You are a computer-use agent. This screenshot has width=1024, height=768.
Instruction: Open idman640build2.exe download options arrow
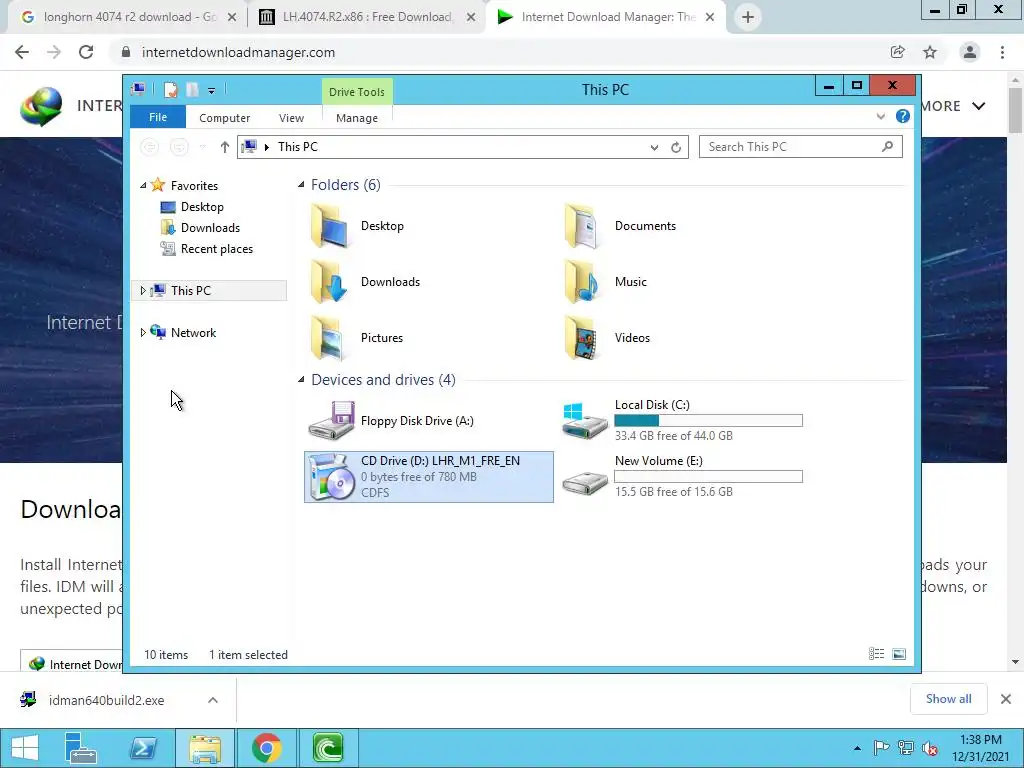click(x=213, y=700)
